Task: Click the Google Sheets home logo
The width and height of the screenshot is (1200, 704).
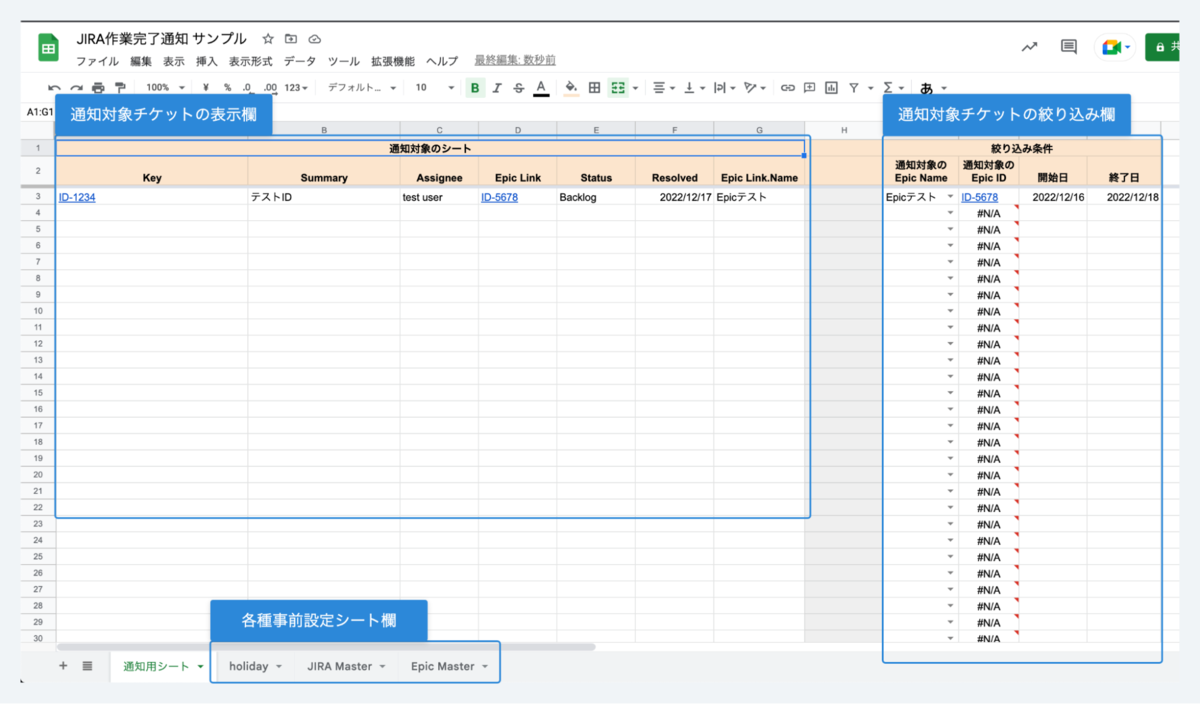Action: tap(48, 48)
